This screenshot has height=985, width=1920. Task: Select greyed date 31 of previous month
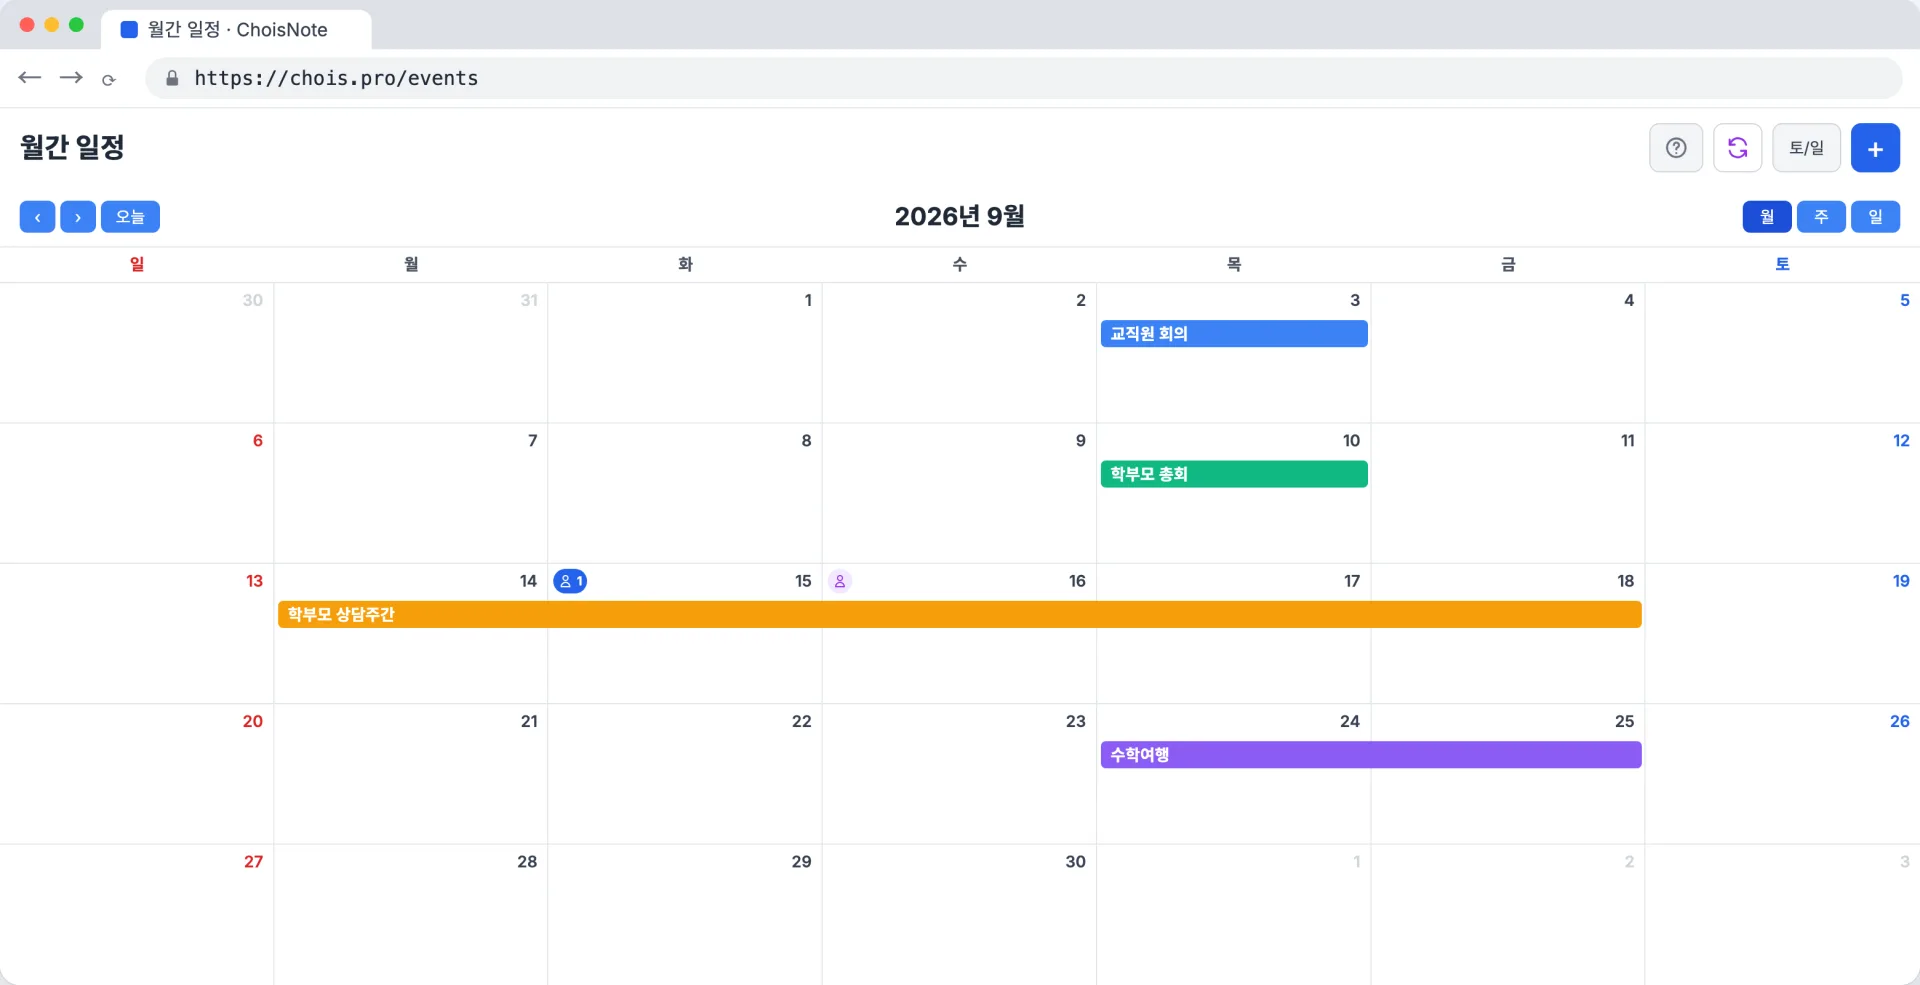pyautogui.click(x=411, y=353)
